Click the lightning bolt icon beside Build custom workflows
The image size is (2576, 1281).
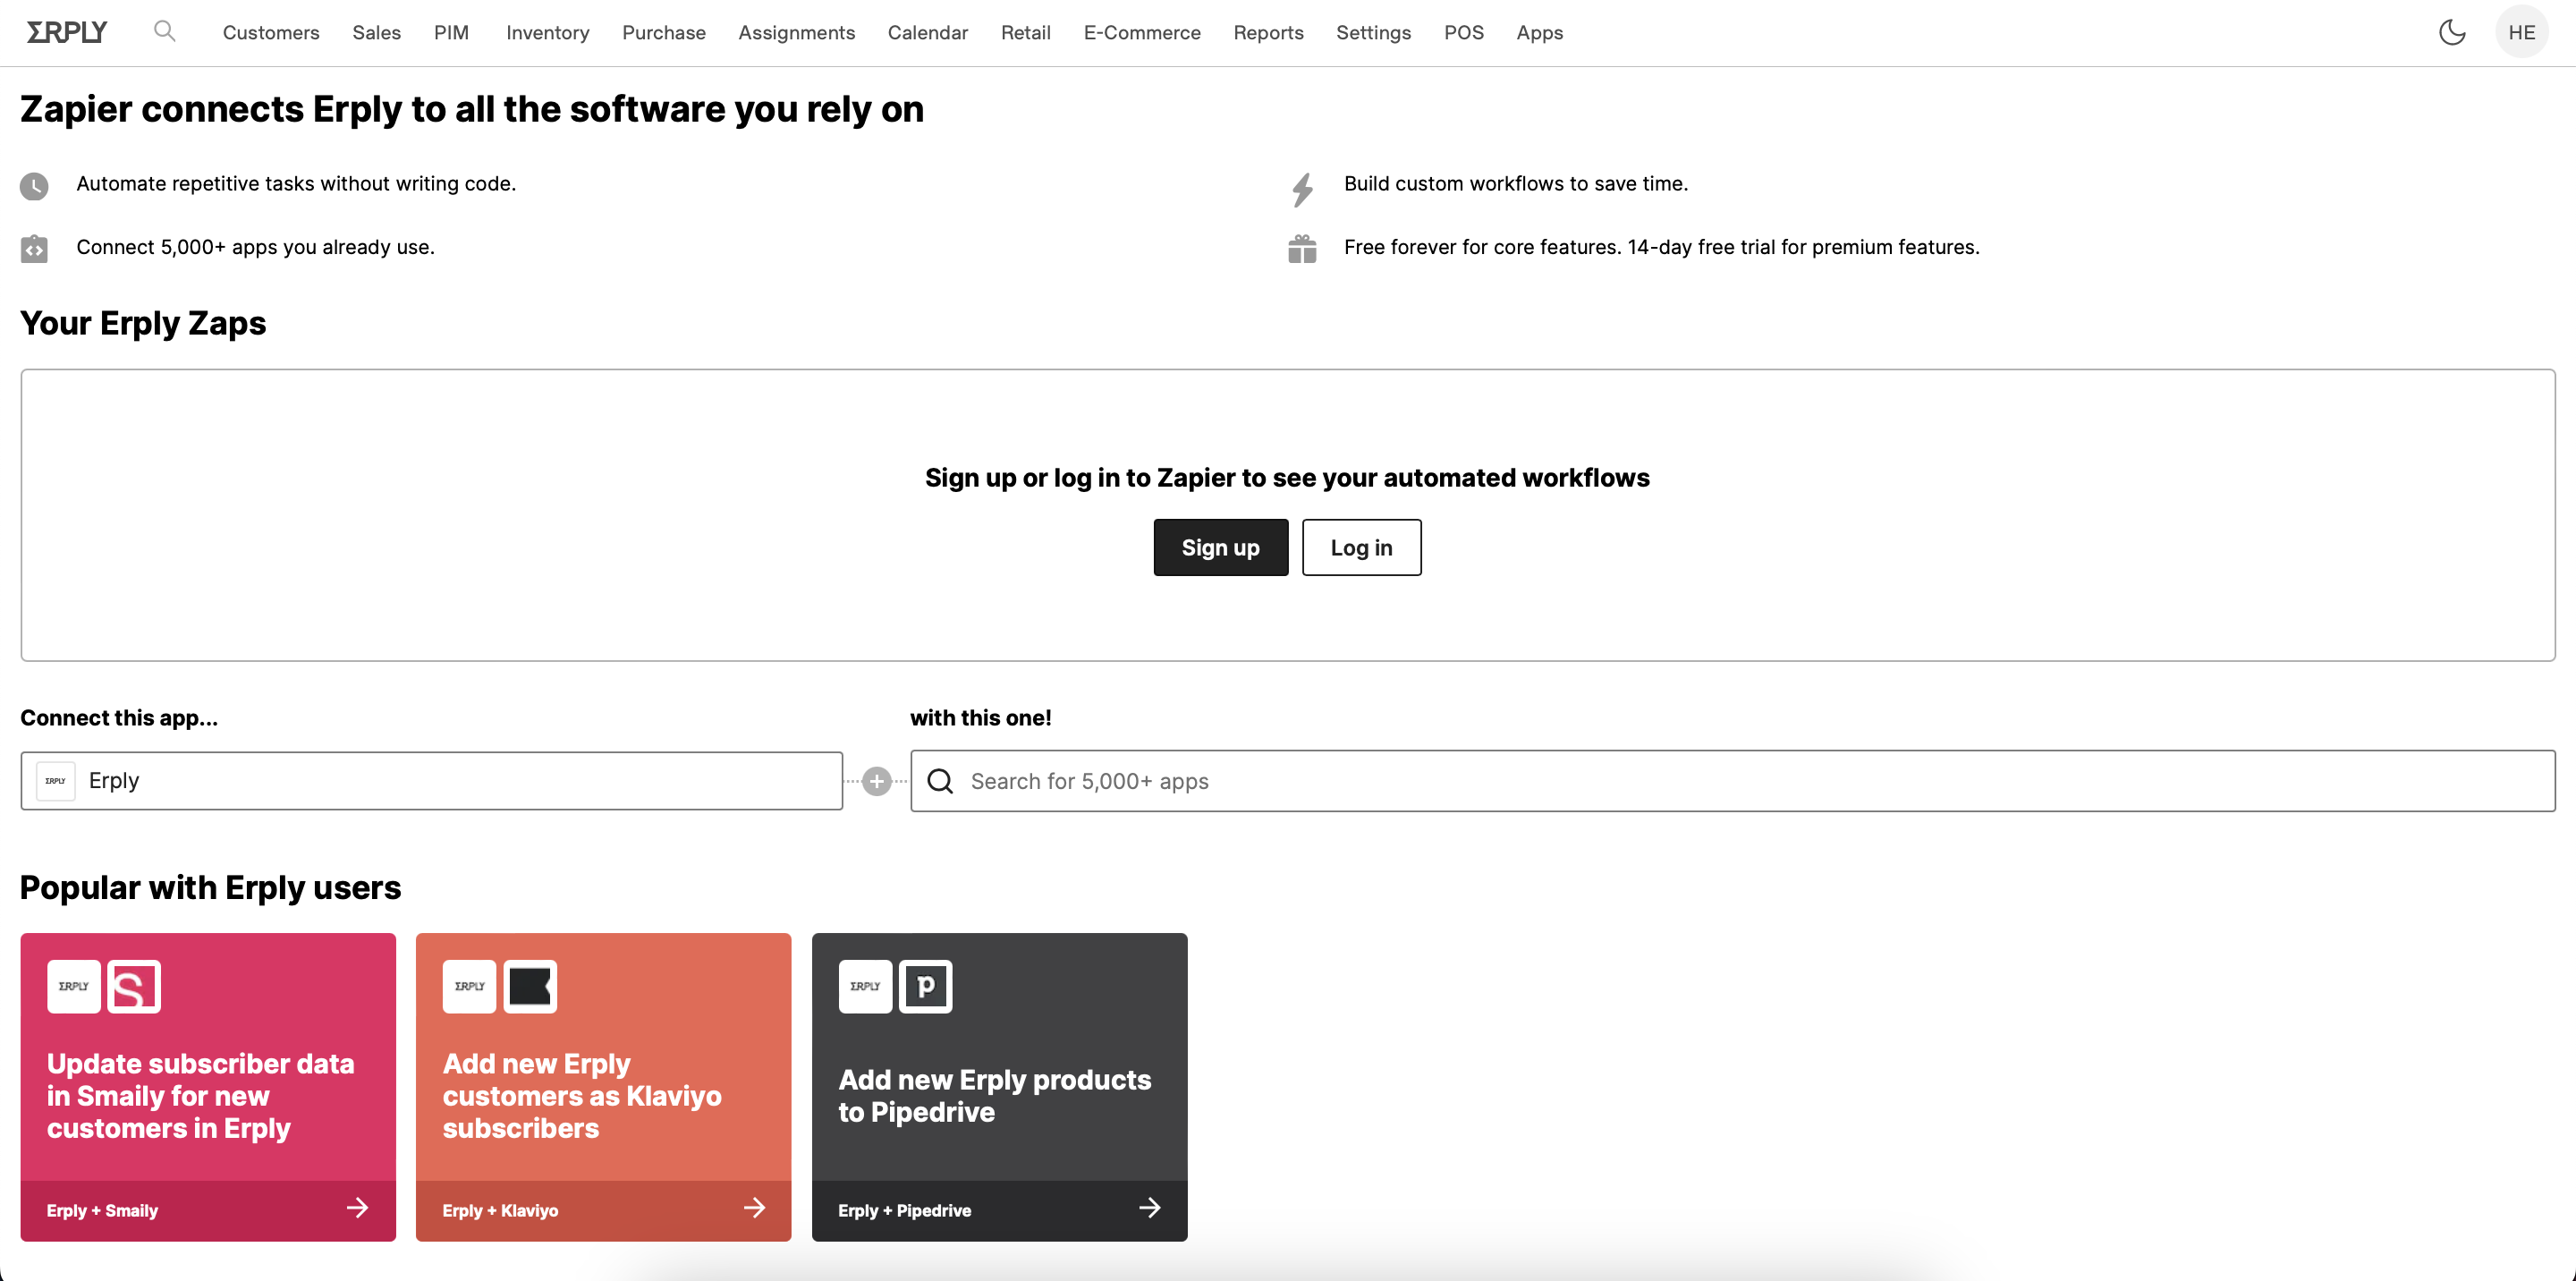[x=1302, y=189]
